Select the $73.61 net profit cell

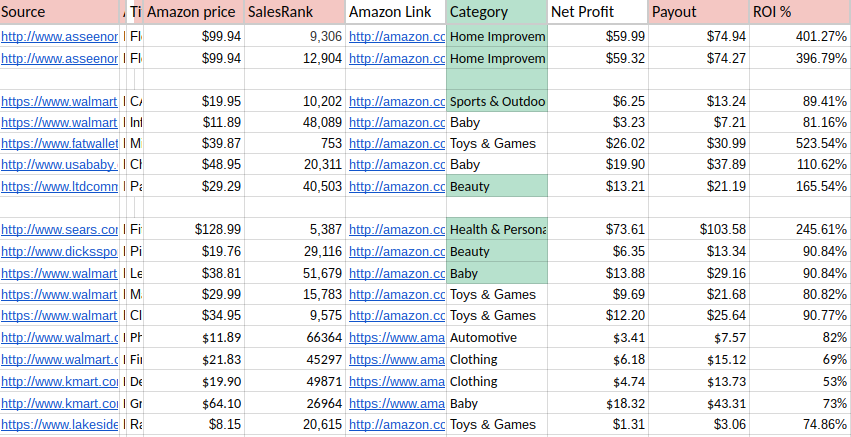(x=598, y=230)
